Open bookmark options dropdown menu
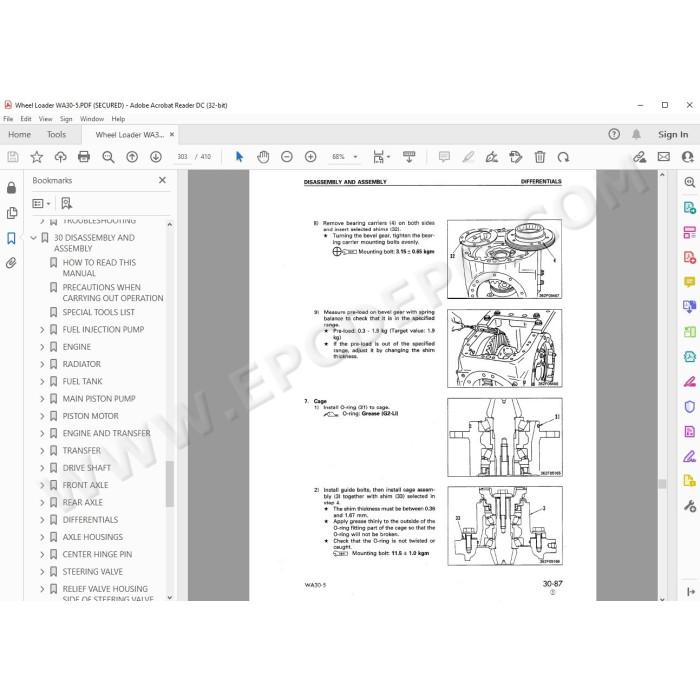700x700 pixels. 41,204
